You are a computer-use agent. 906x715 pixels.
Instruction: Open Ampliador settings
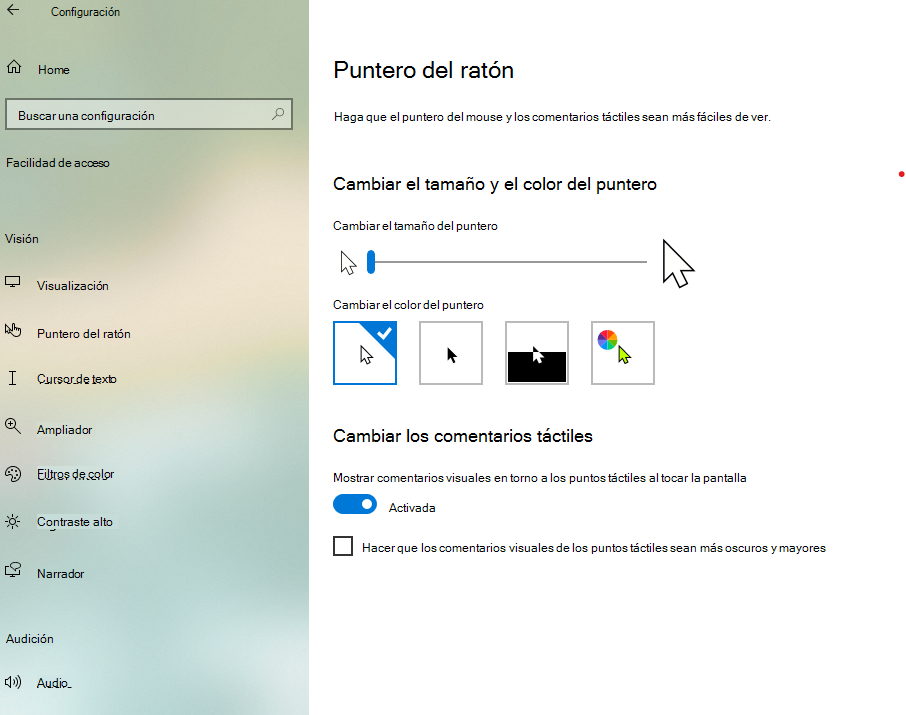point(65,429)
